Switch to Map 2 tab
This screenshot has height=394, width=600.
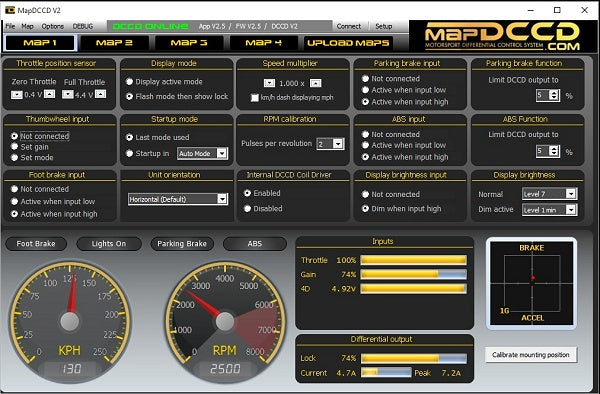tap(114, 42)
